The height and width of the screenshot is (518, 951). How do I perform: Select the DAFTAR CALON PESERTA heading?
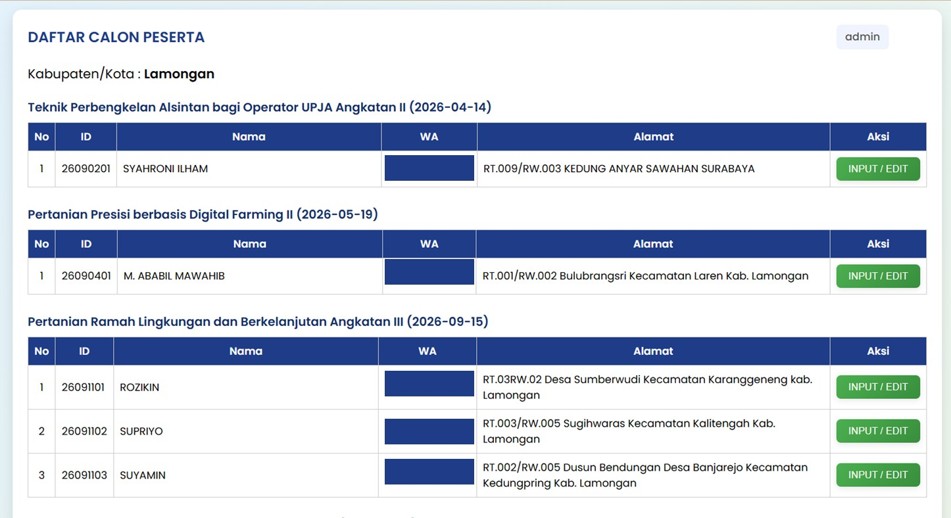116,37
